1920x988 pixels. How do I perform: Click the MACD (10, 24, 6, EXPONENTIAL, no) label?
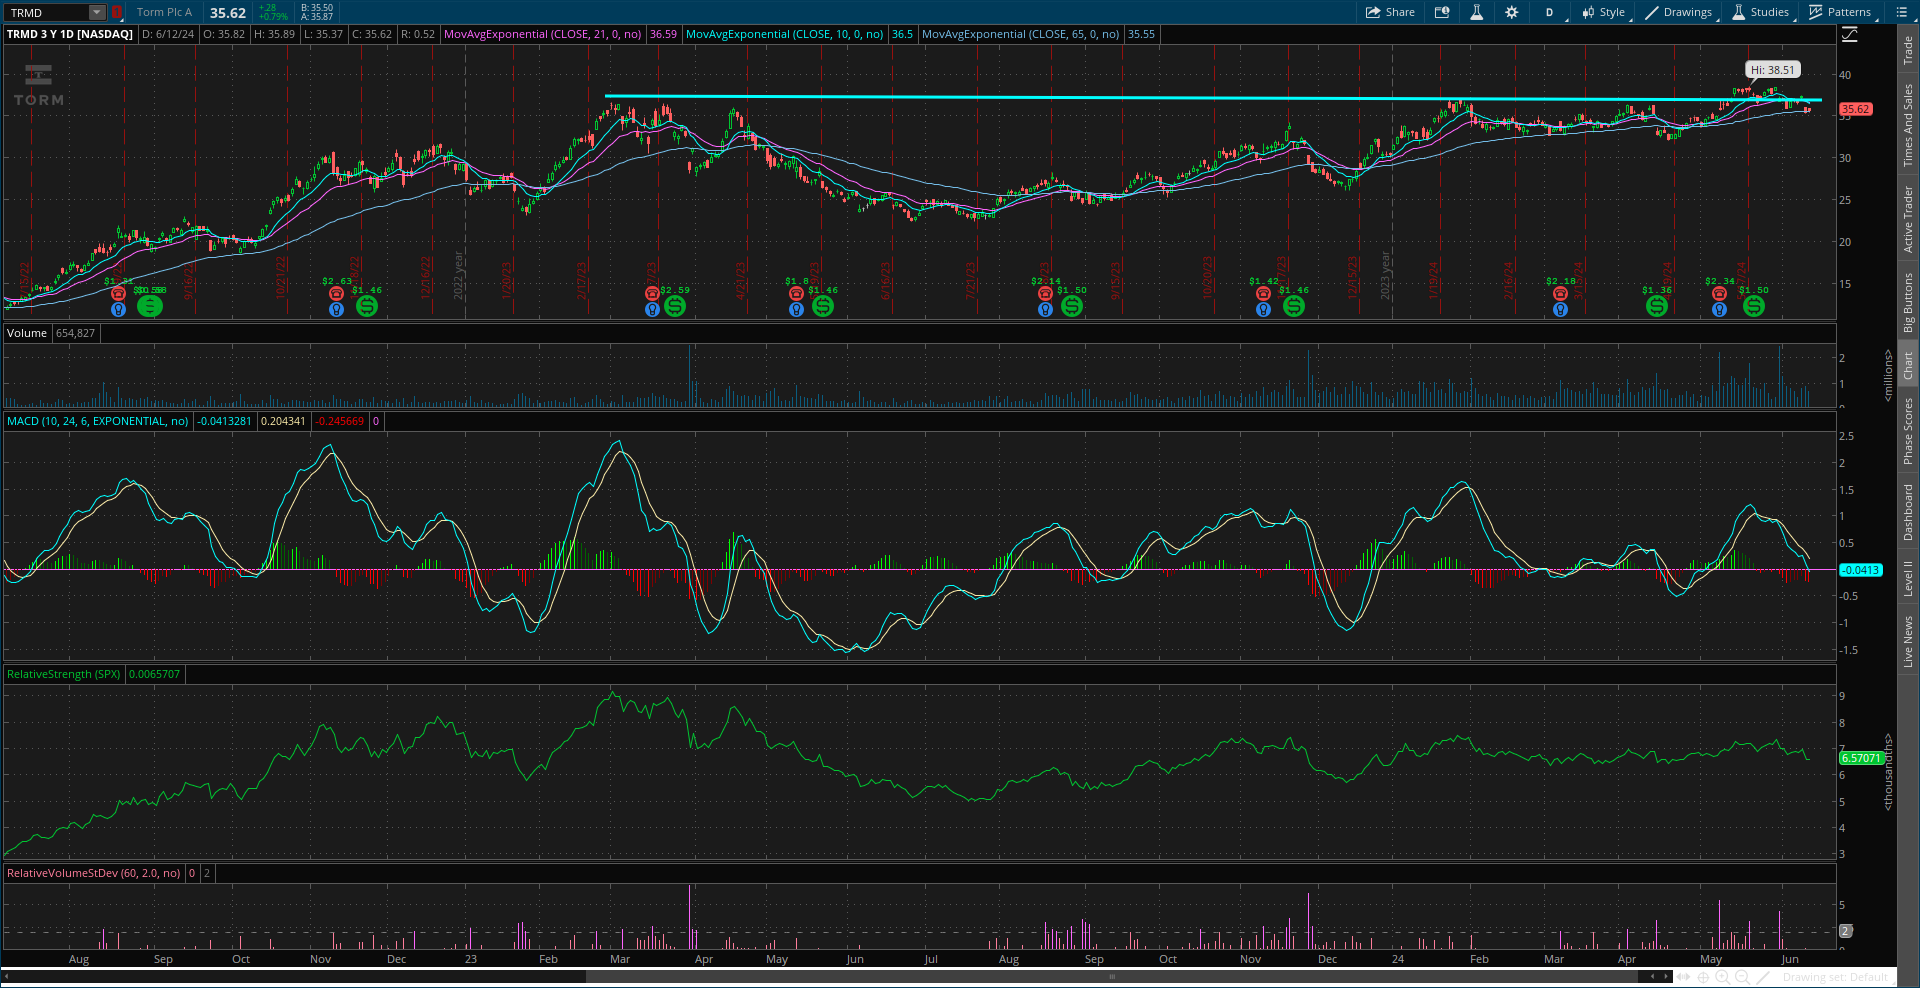[x=97, y=421]
